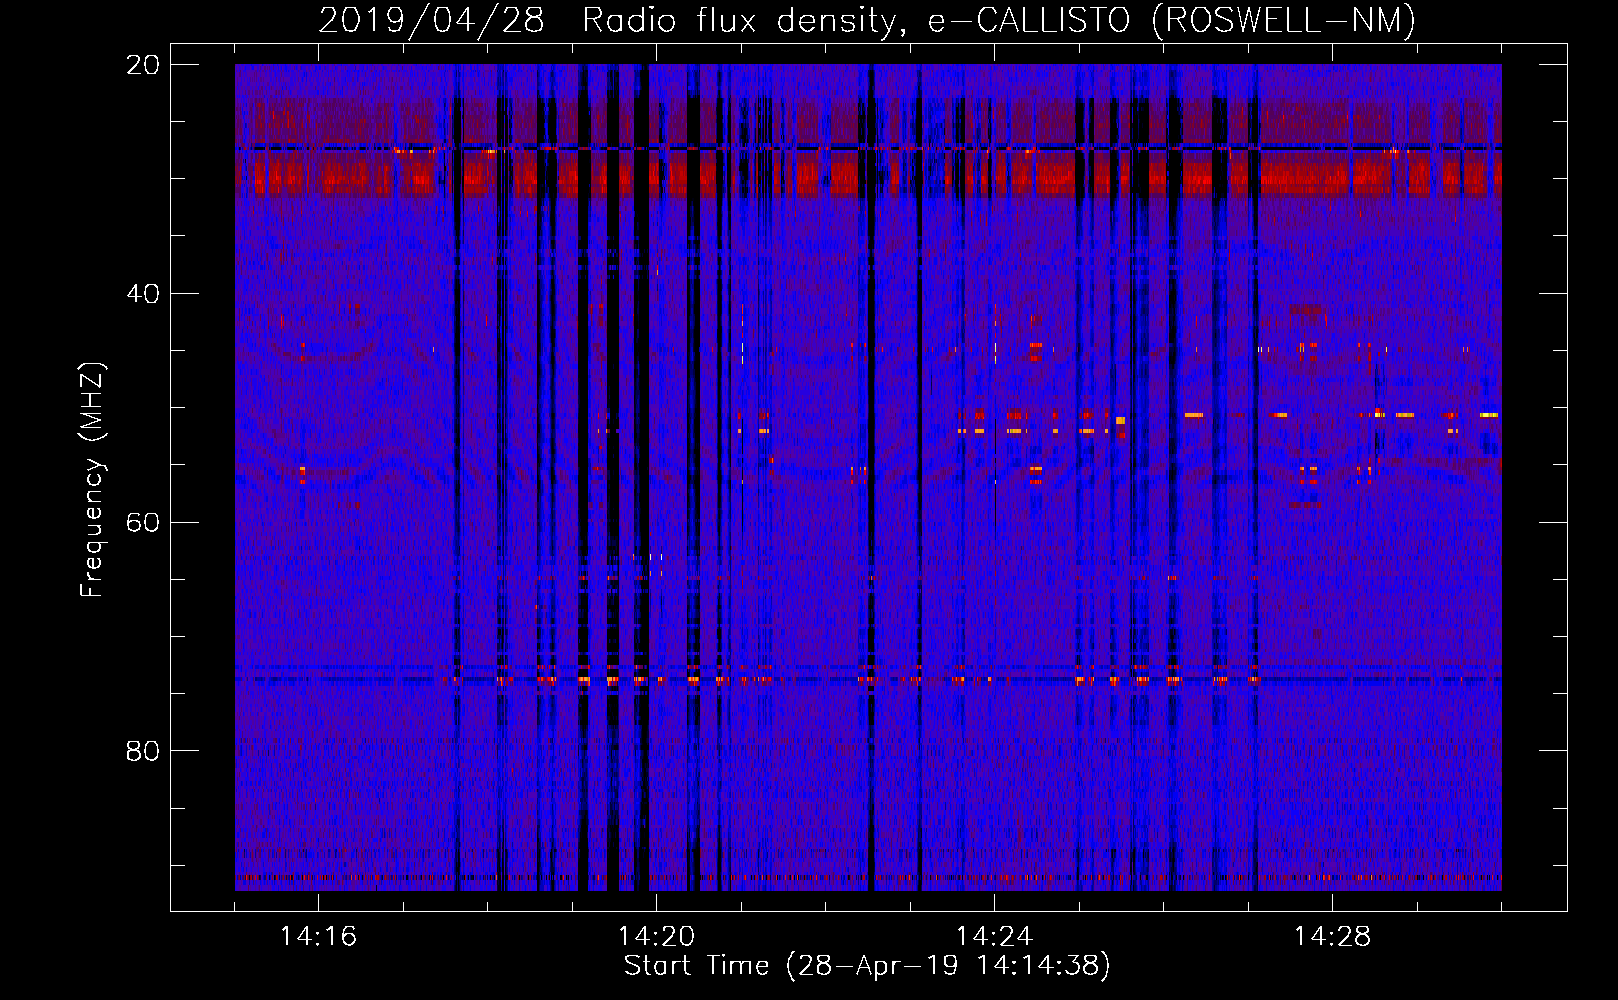Click the plot title 'Radio flux density, e-CALLISTO (ROSWELL-NM)'

[999, 20]
